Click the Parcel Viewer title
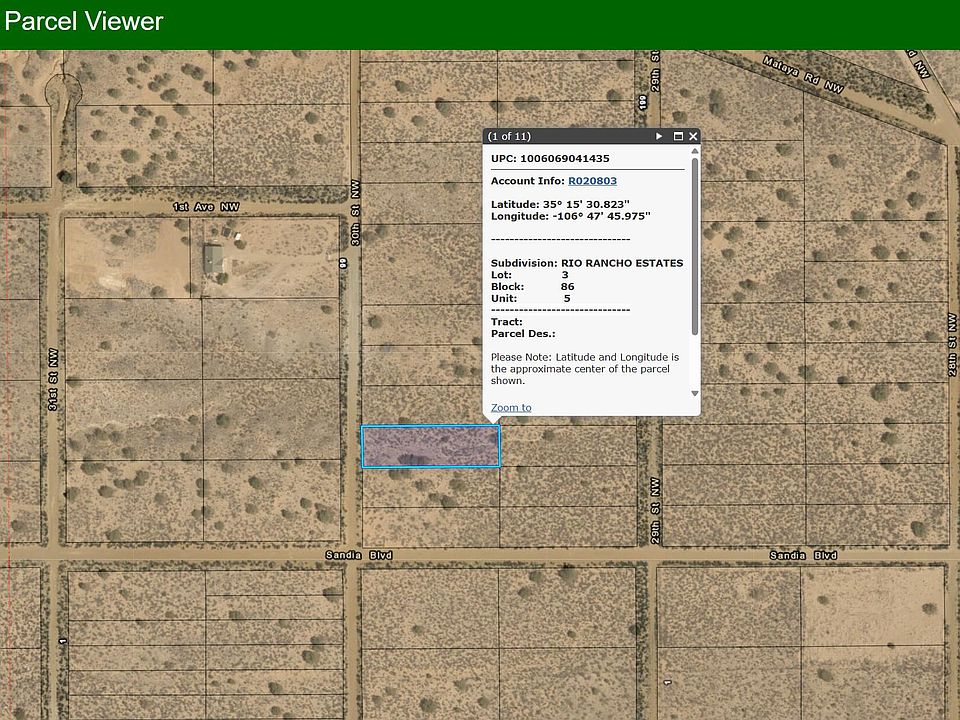The height and width of the screenshot is (720, 960). pos(84,21)
